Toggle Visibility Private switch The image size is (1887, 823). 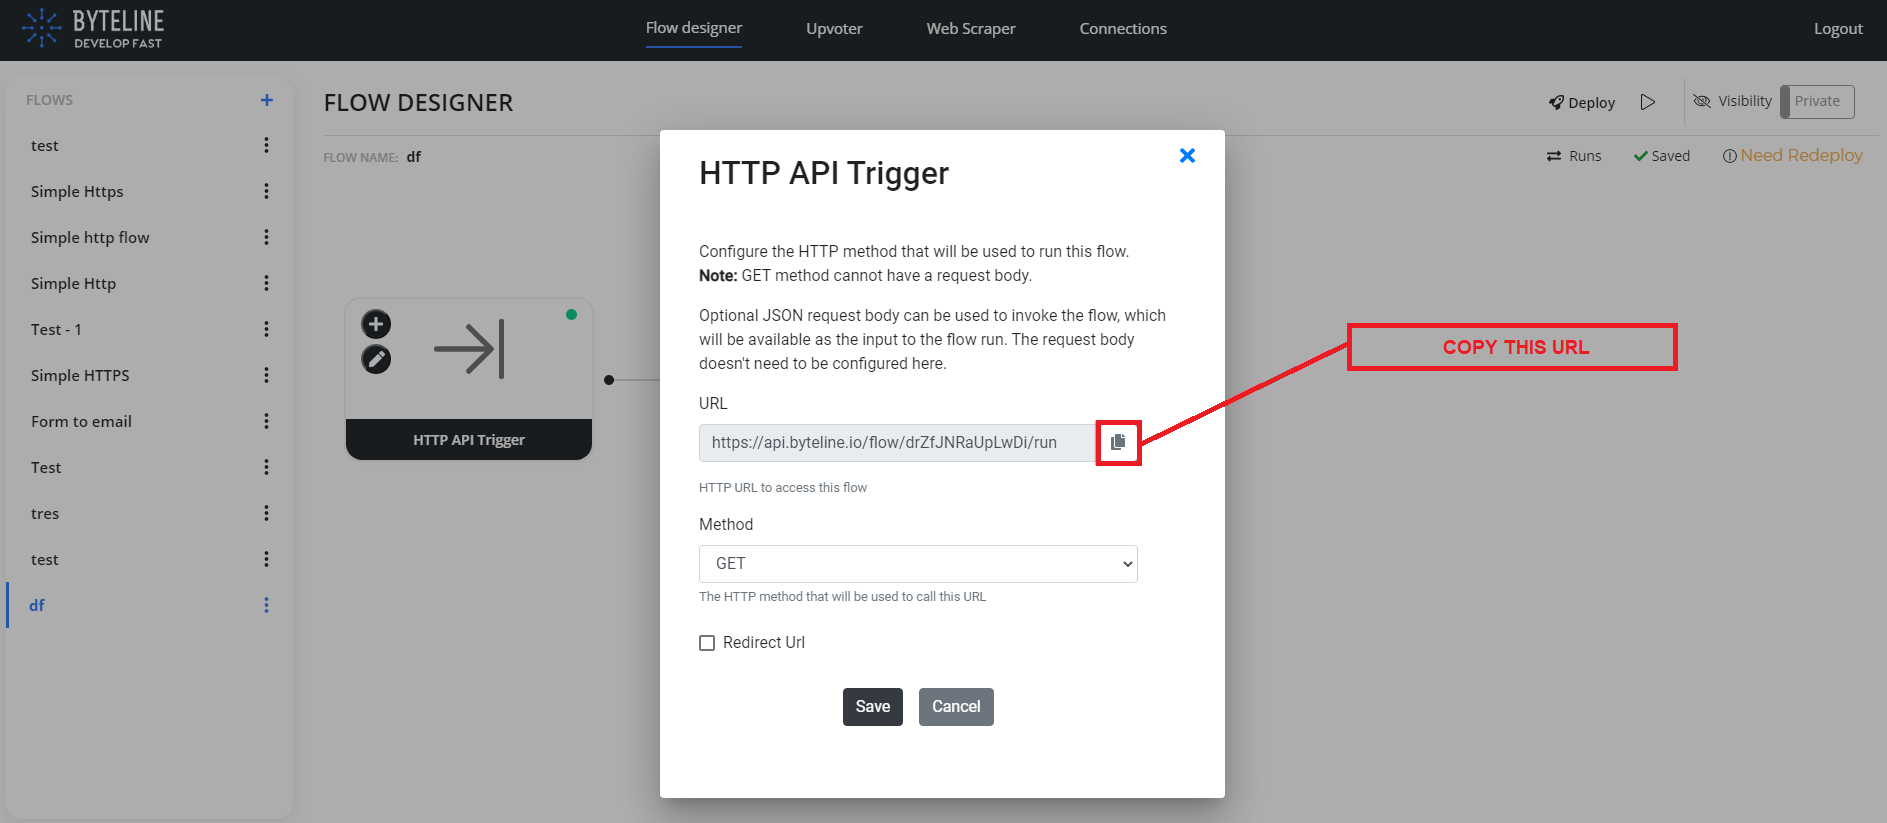[x=1817, y=101]
